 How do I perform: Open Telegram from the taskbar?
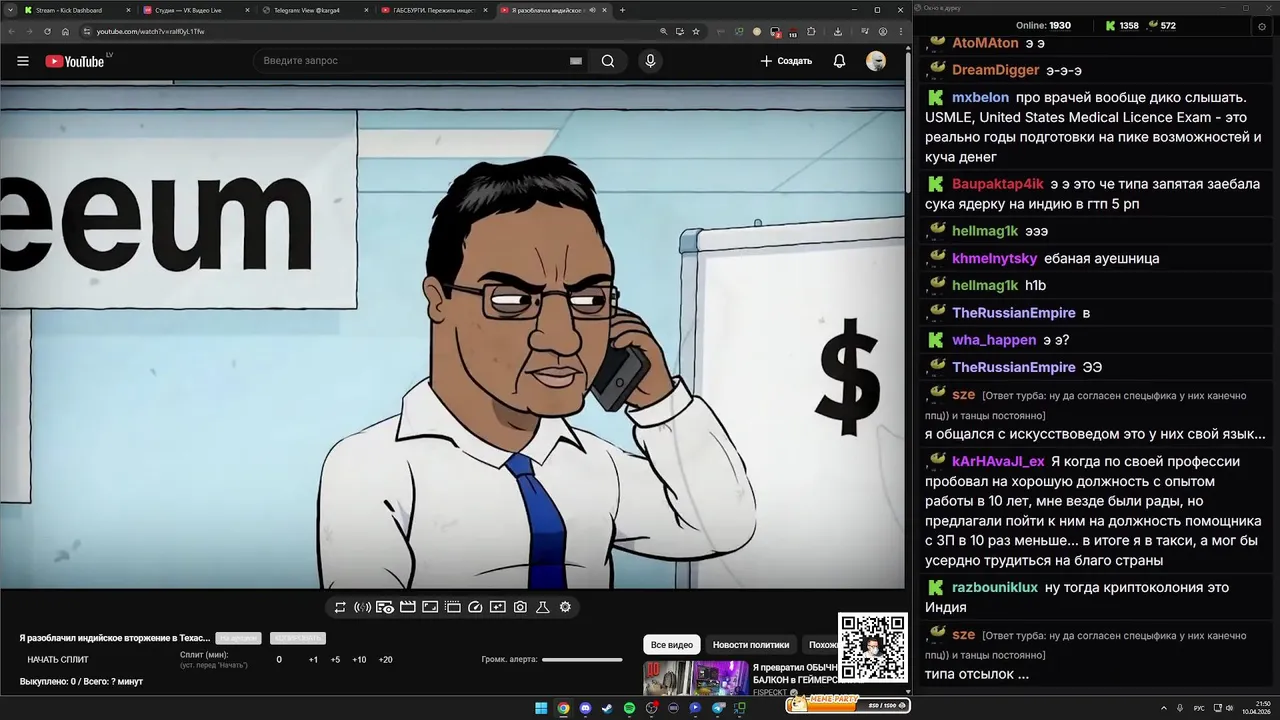[x=717, y=708]
